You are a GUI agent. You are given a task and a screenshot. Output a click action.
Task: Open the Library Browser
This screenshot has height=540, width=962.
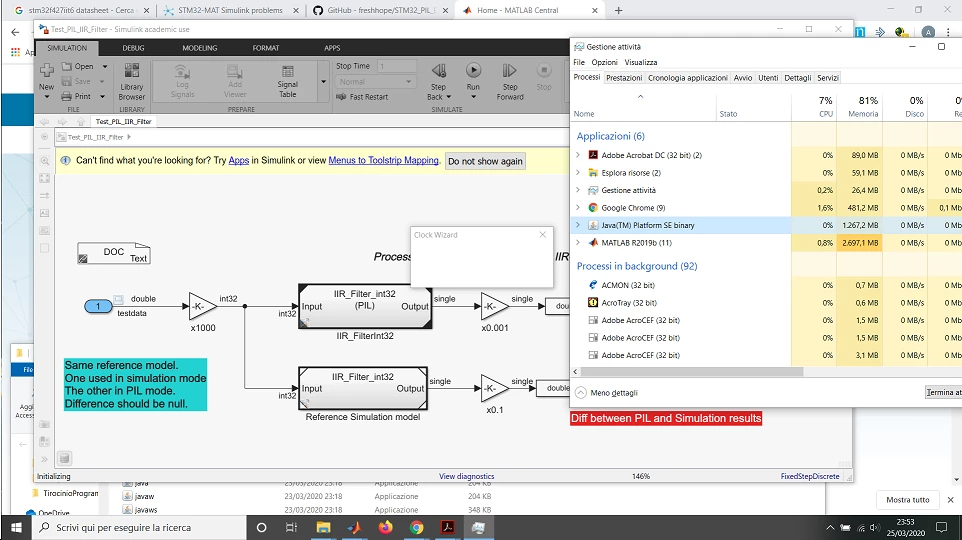pyautogui.click(x=132, y=82)
